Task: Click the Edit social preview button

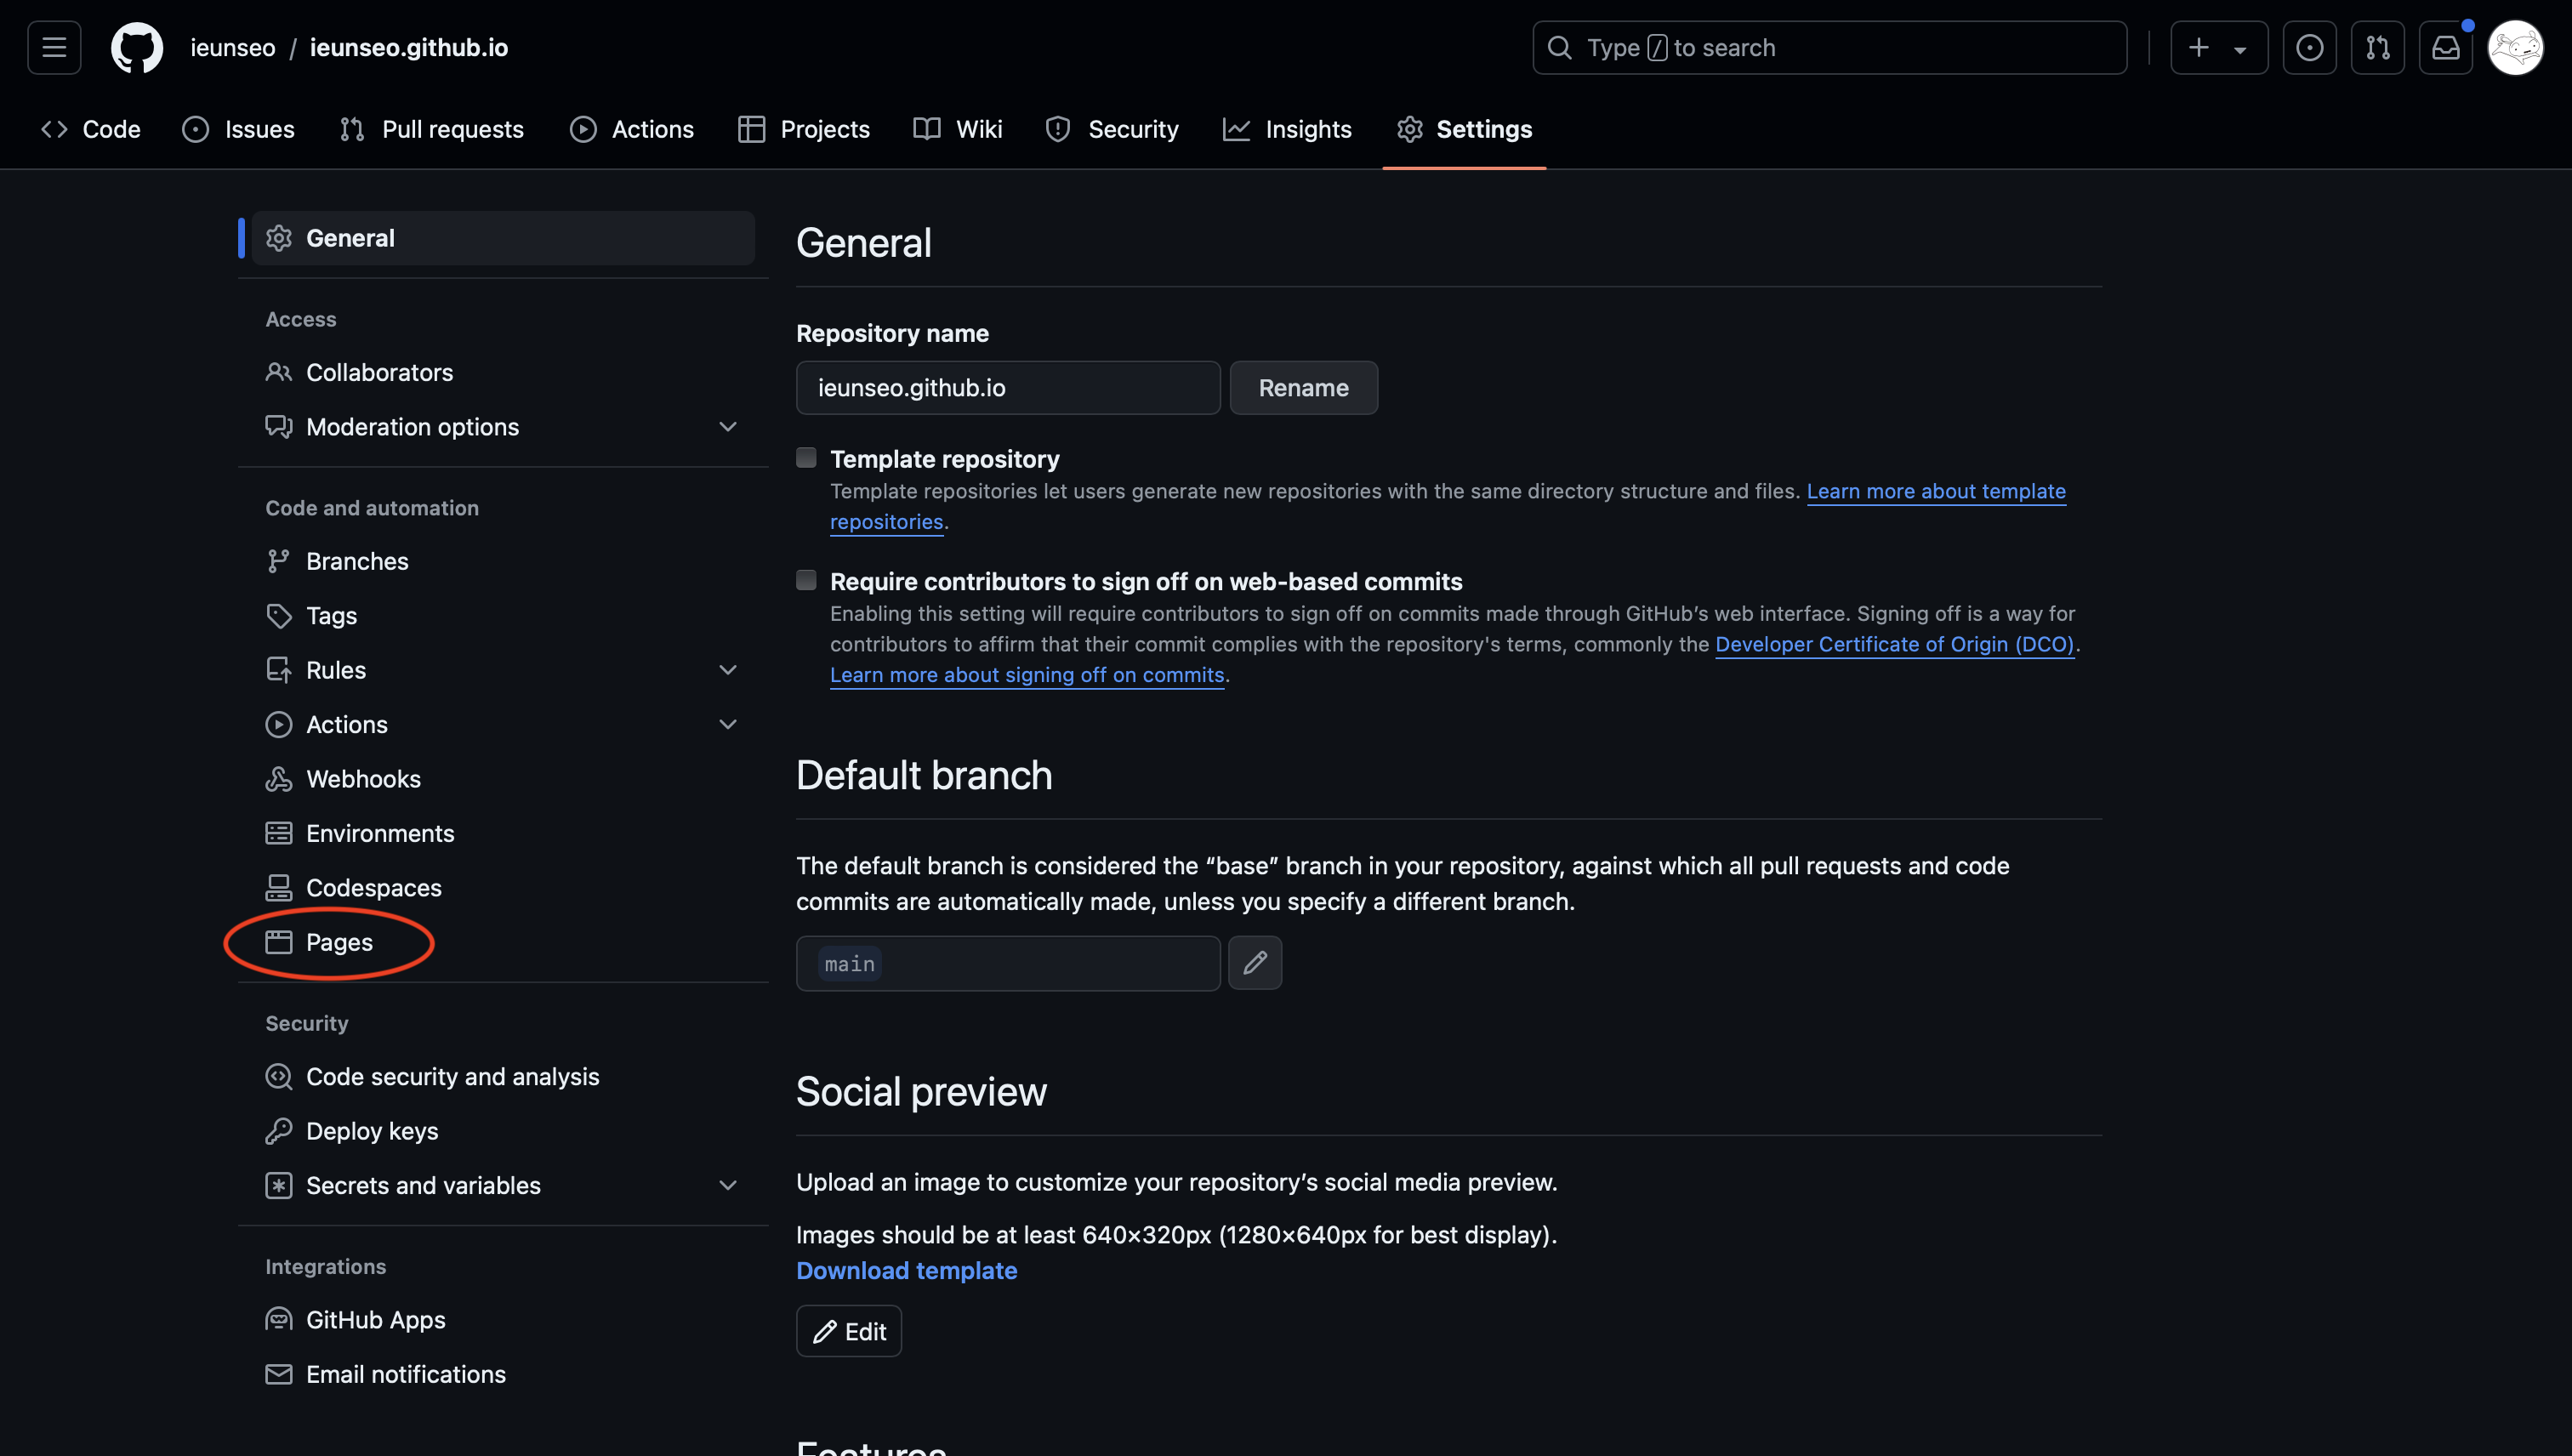Action: click(849, 1331)
